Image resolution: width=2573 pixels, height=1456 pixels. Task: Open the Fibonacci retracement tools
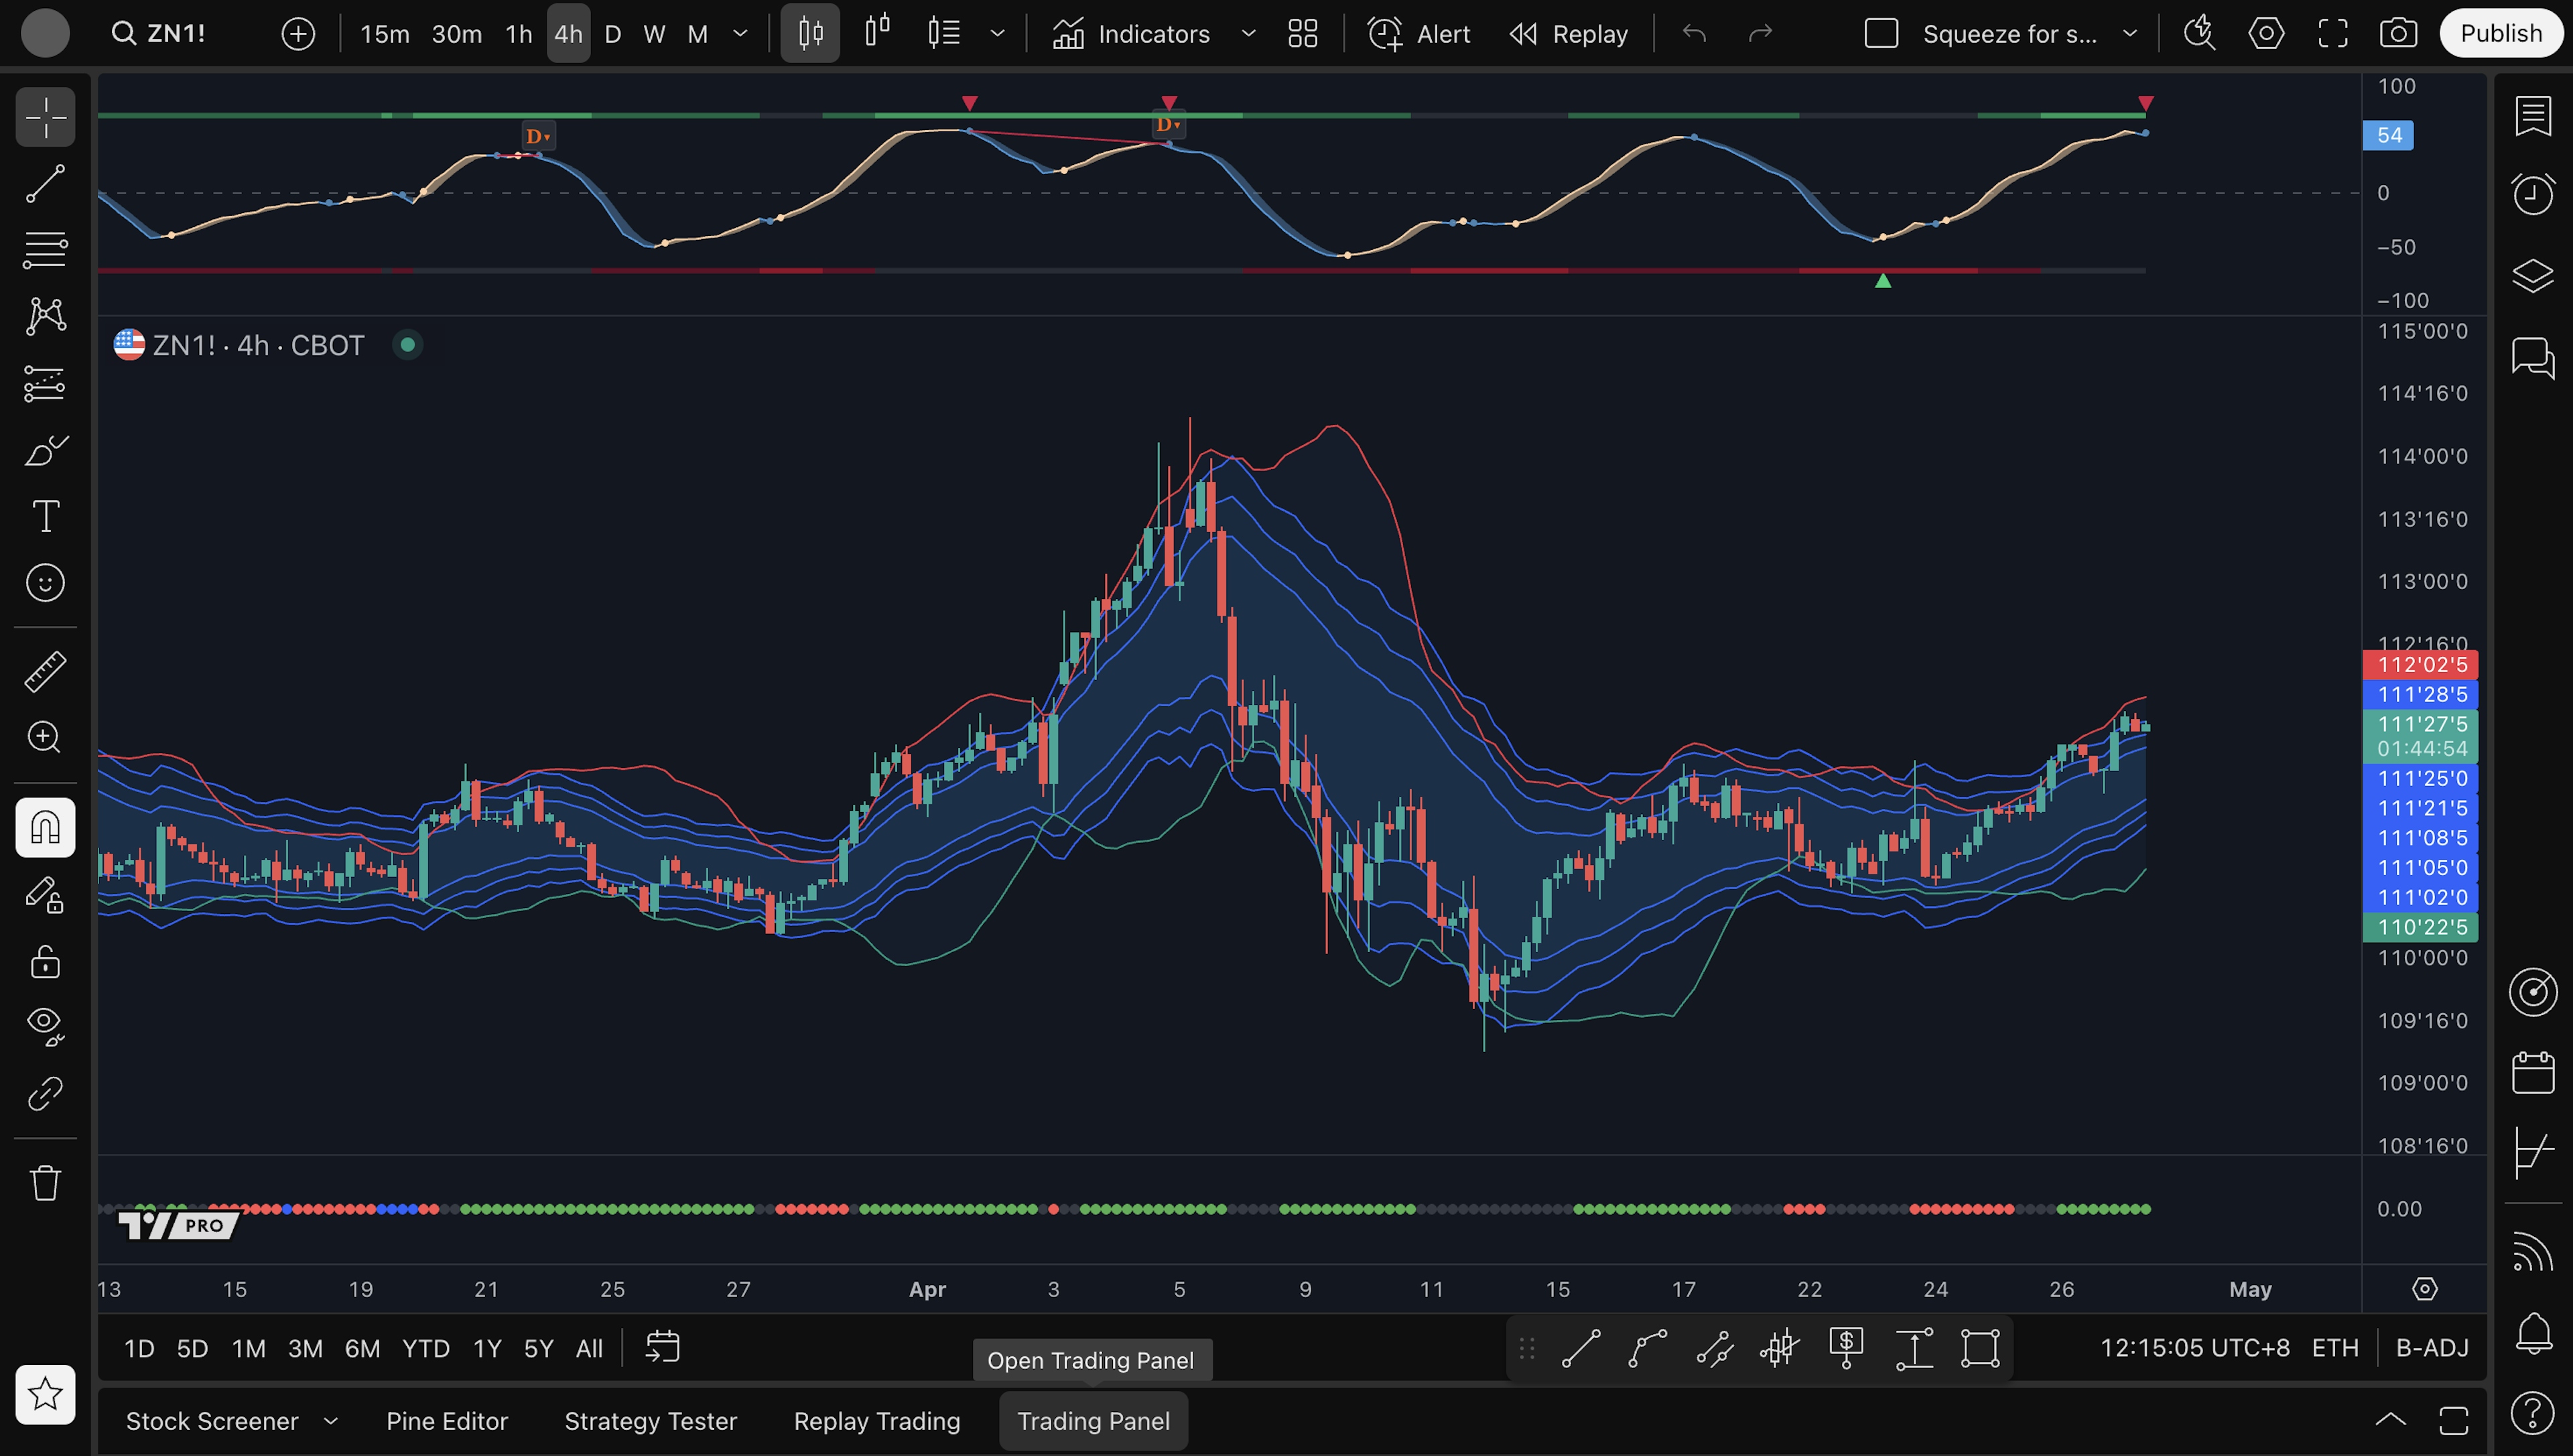(45, 250)
